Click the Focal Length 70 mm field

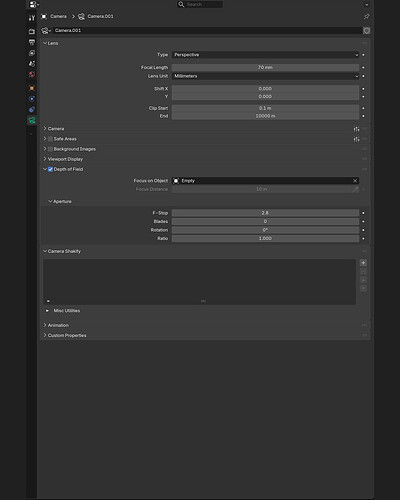265,67
